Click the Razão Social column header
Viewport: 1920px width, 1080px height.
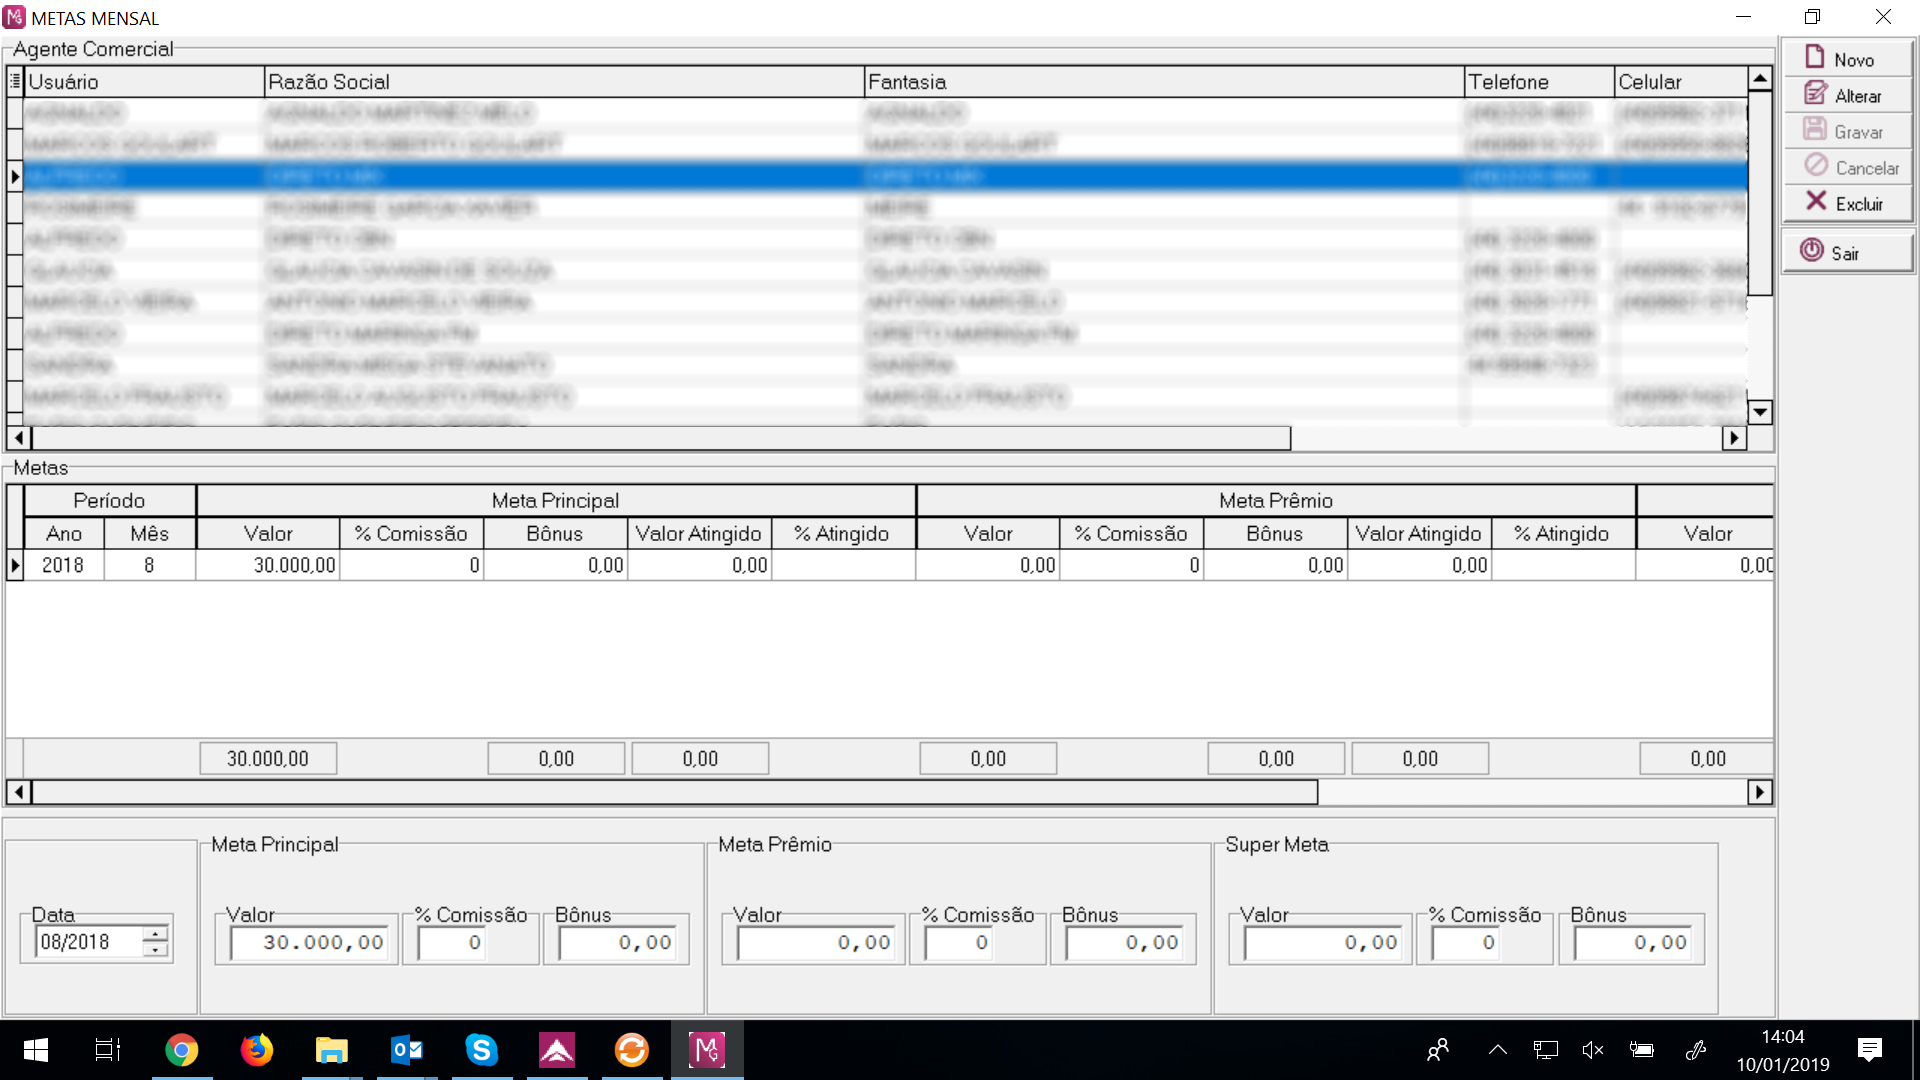564,82
